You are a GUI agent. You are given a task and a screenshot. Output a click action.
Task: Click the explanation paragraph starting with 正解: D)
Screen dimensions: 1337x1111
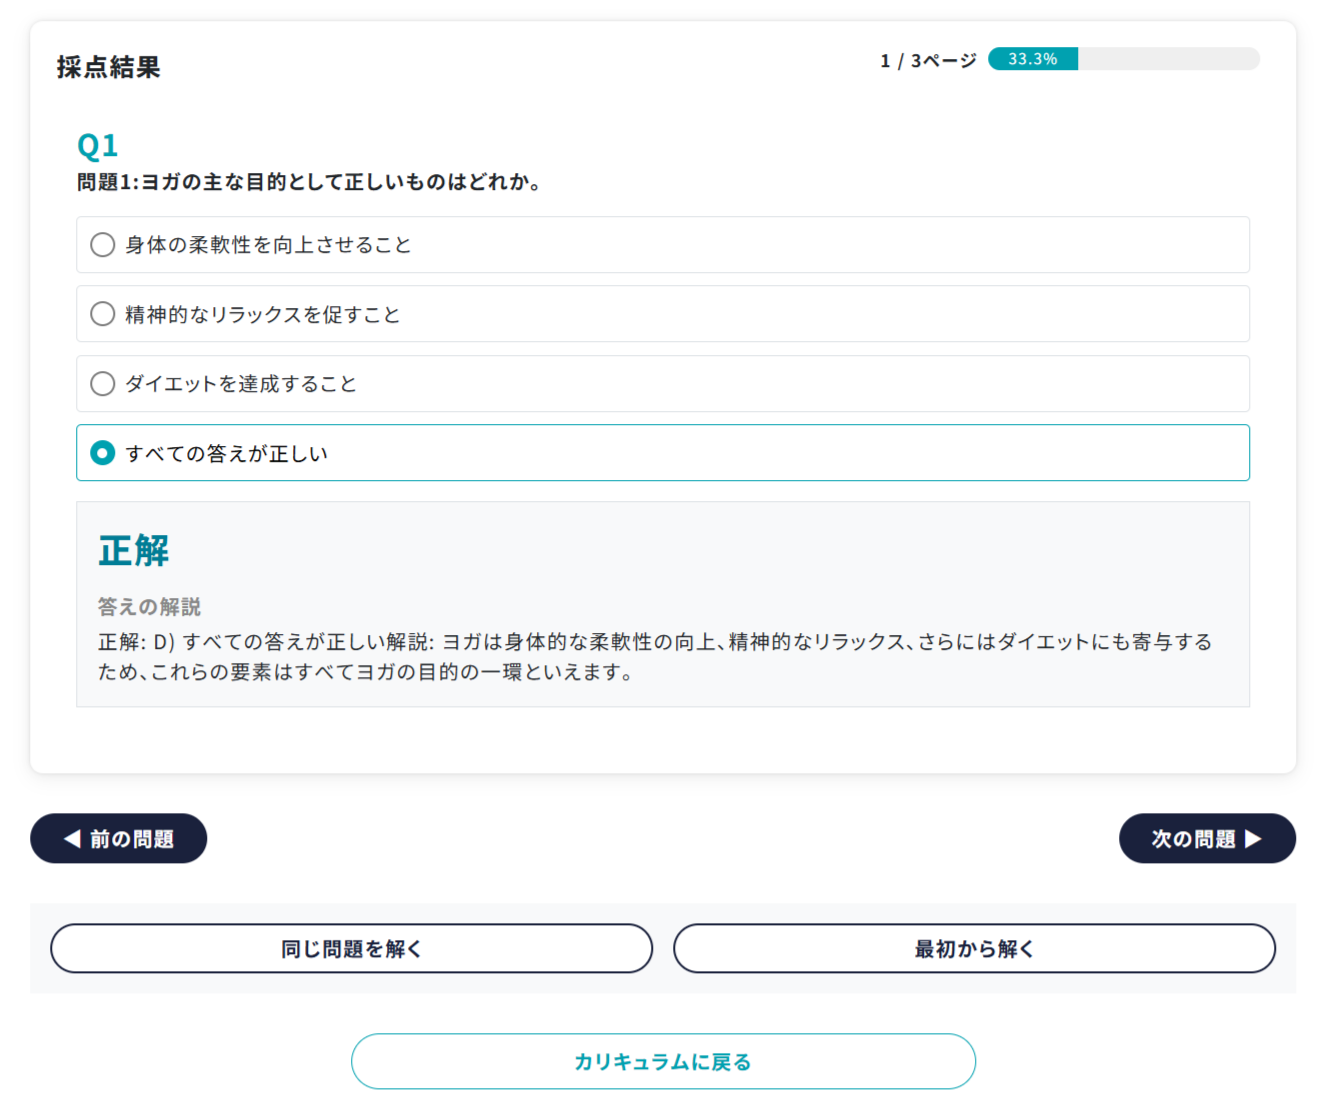point(655,656)
